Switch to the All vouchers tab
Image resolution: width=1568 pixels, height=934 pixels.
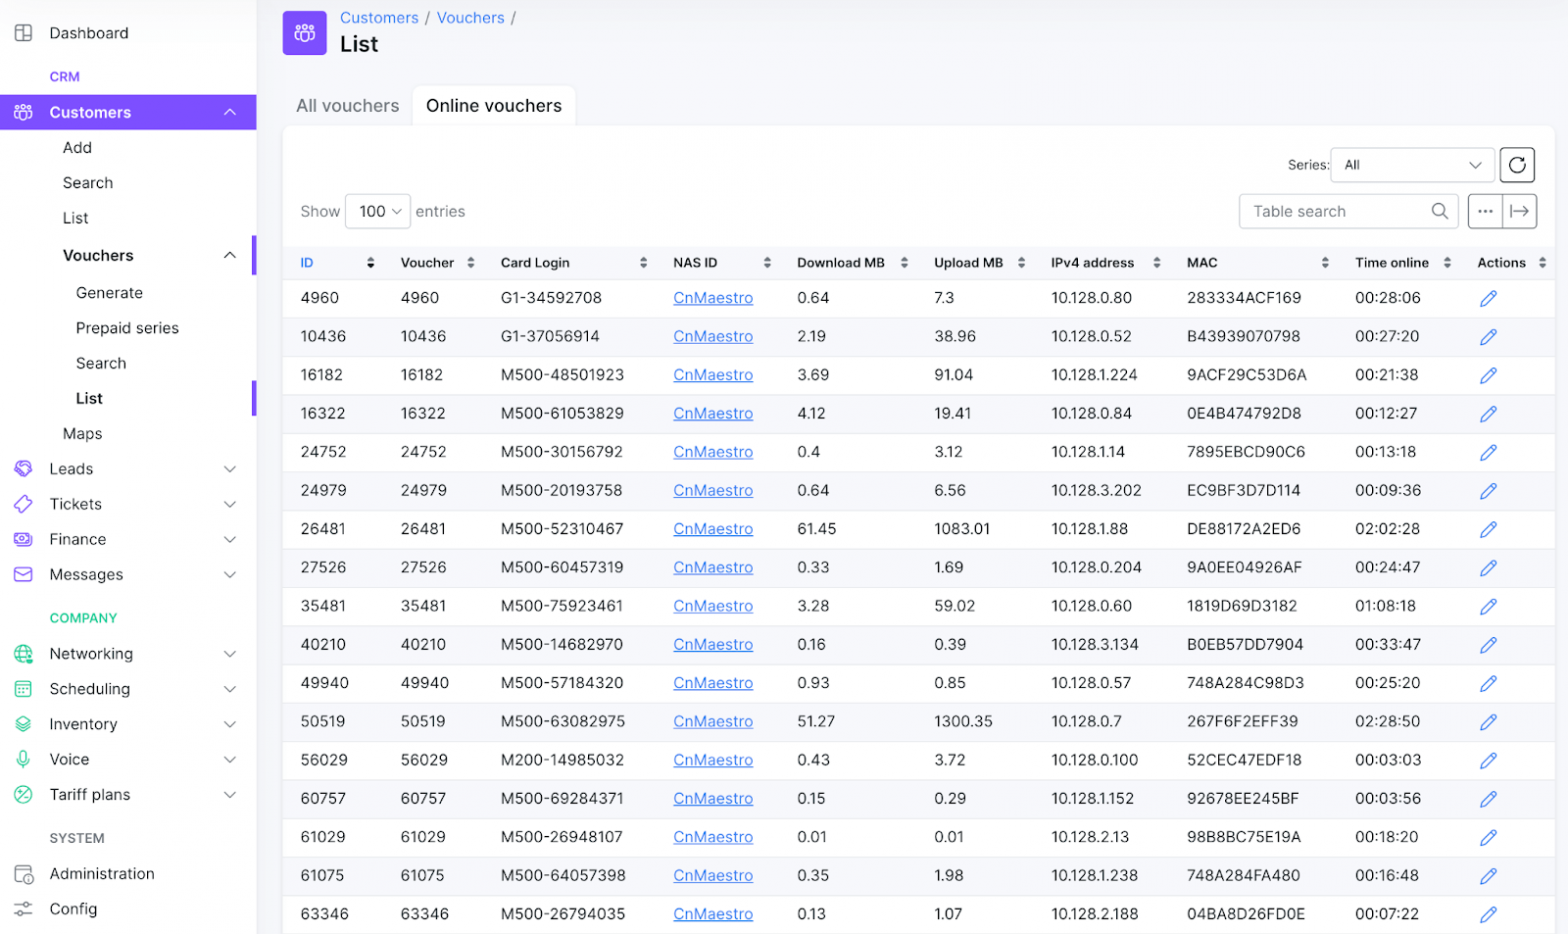point(347,106)
